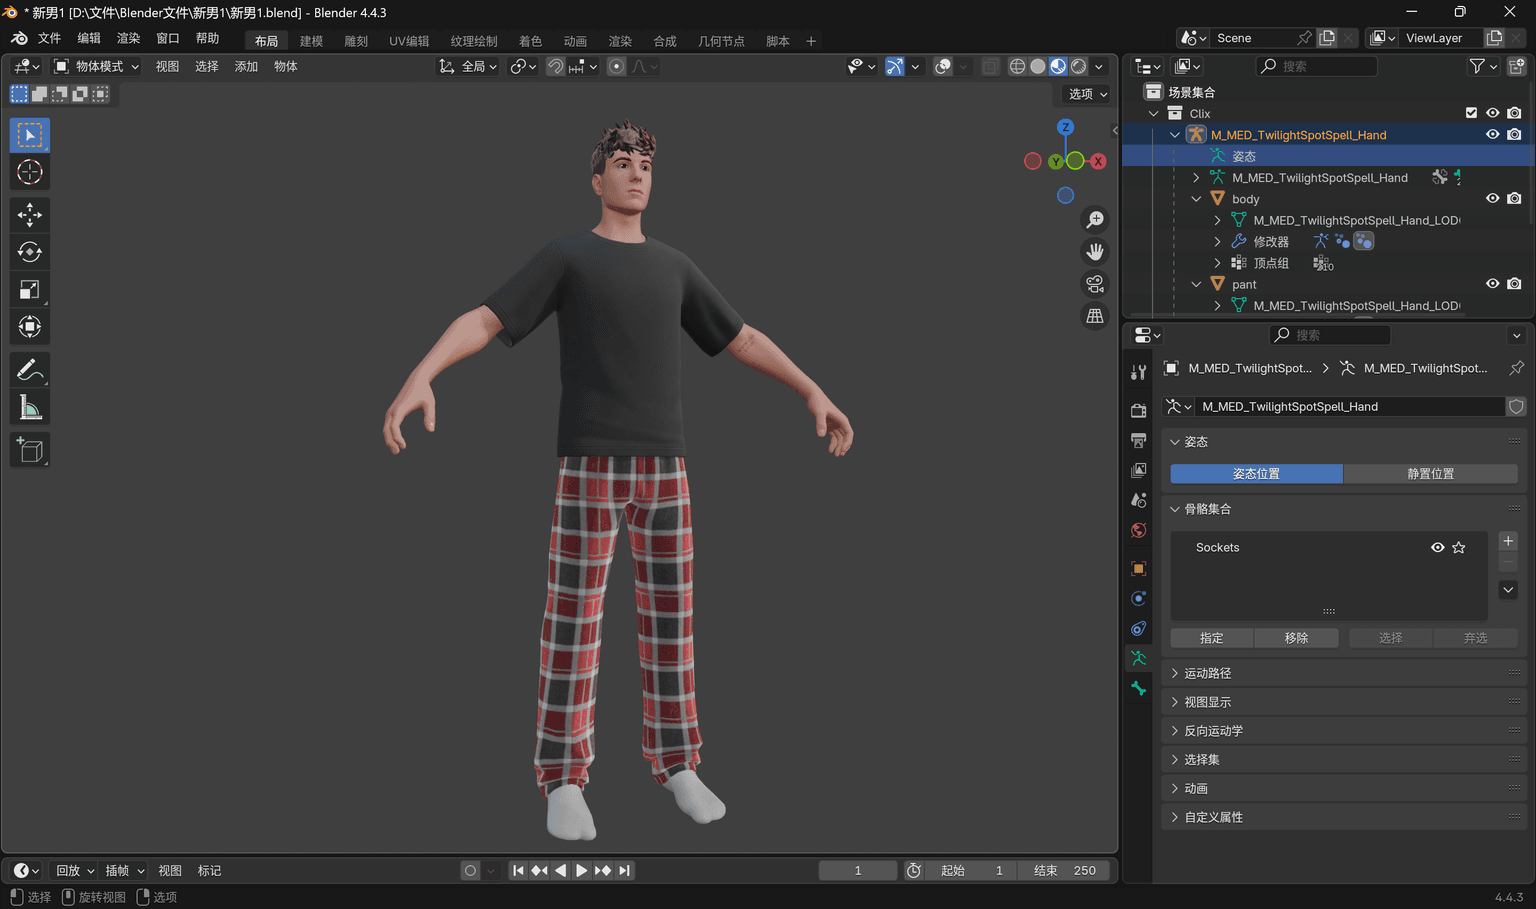Select the Transform tool

pos(30,327)
